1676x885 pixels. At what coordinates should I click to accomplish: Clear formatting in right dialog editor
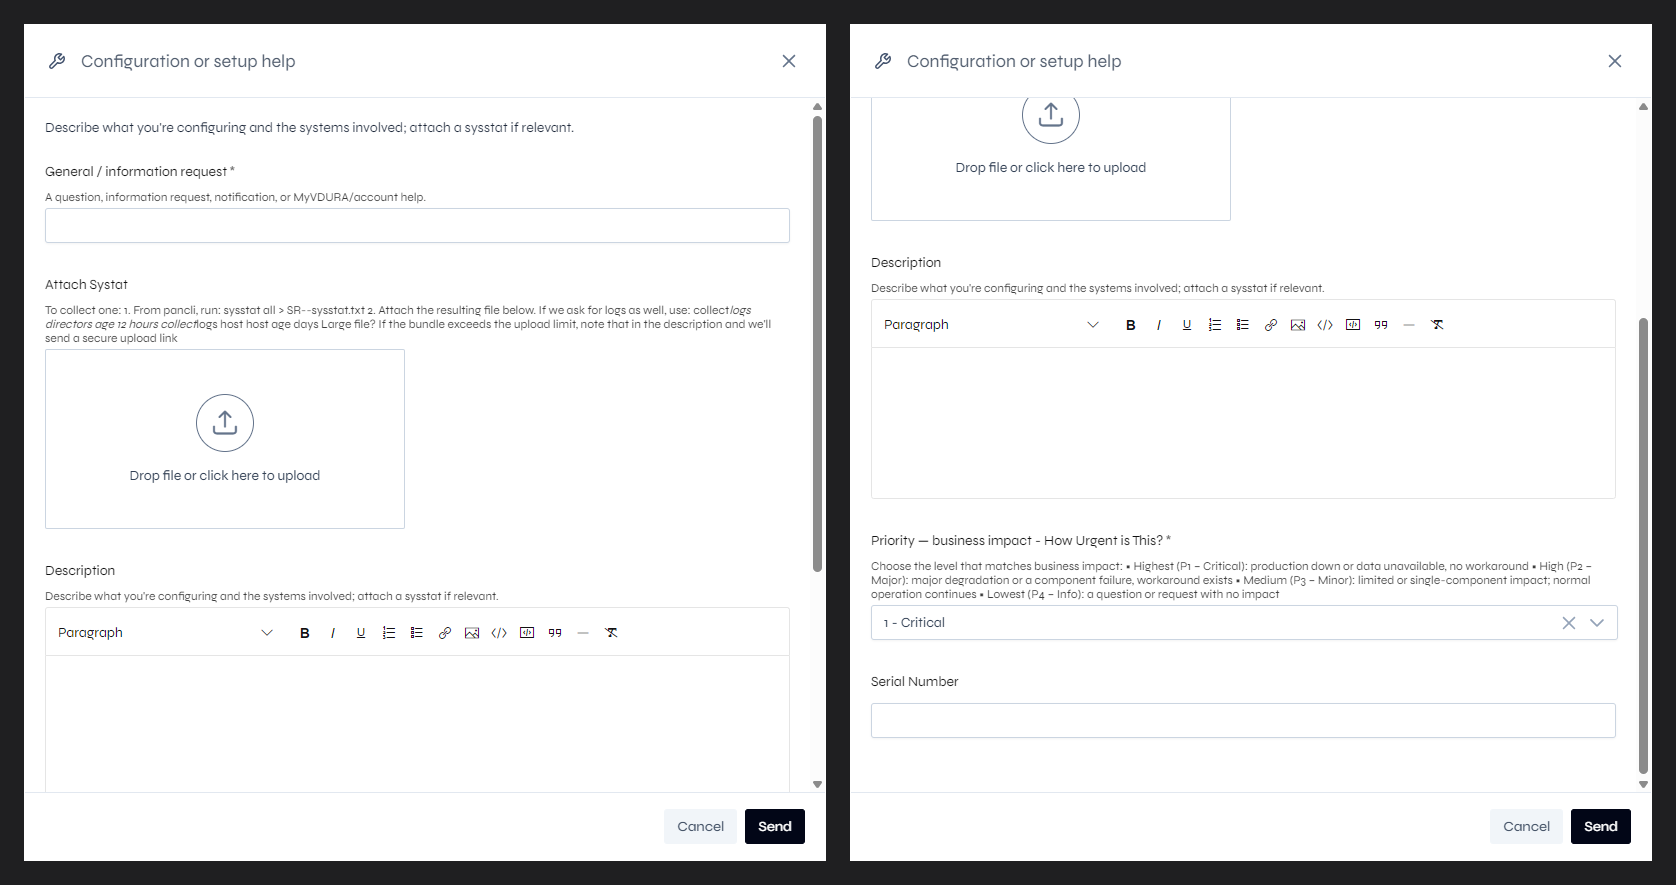pos(1437,325)
